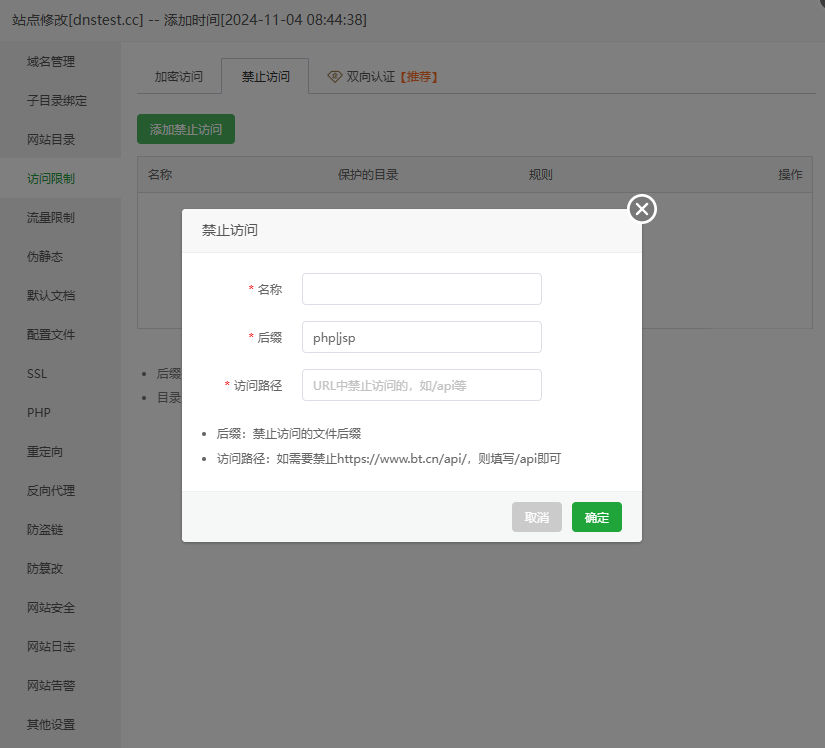Select the 禁止访问 tab
Viewport: 825px width, 748px height.
(x=265, y=75)
